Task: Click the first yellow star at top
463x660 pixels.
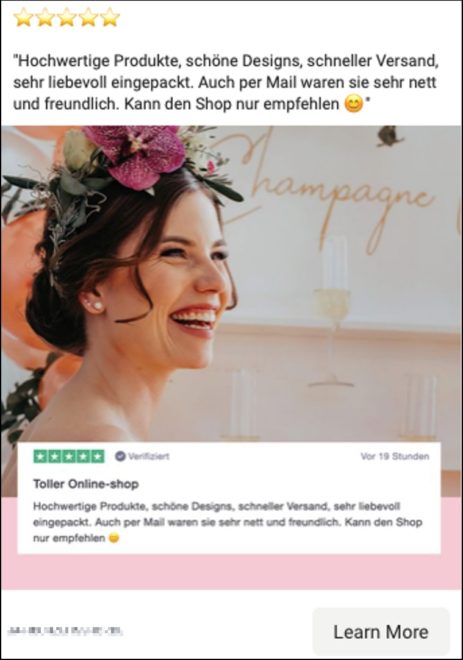Action: pos(23,18)
